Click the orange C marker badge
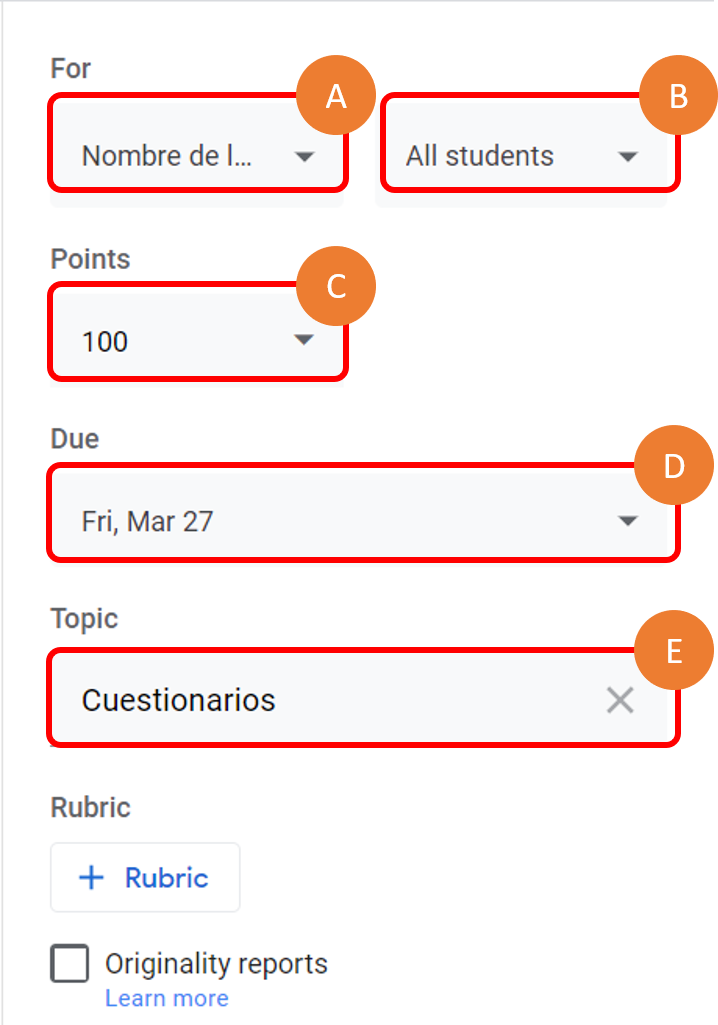Viewport: 718px width, 1025px height. (x=336, y=286)
